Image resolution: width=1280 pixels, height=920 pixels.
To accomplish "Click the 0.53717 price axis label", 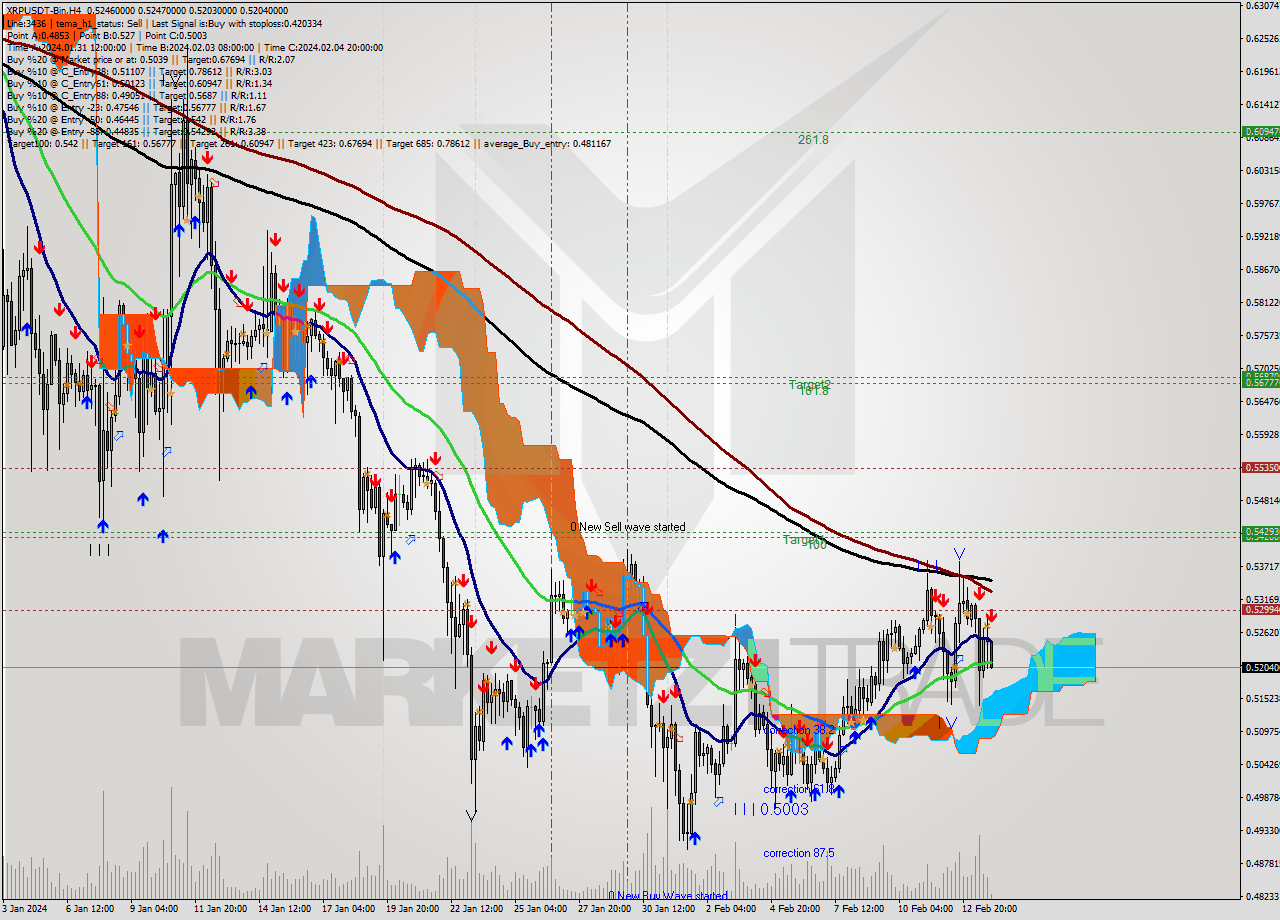I will 1262,566.
